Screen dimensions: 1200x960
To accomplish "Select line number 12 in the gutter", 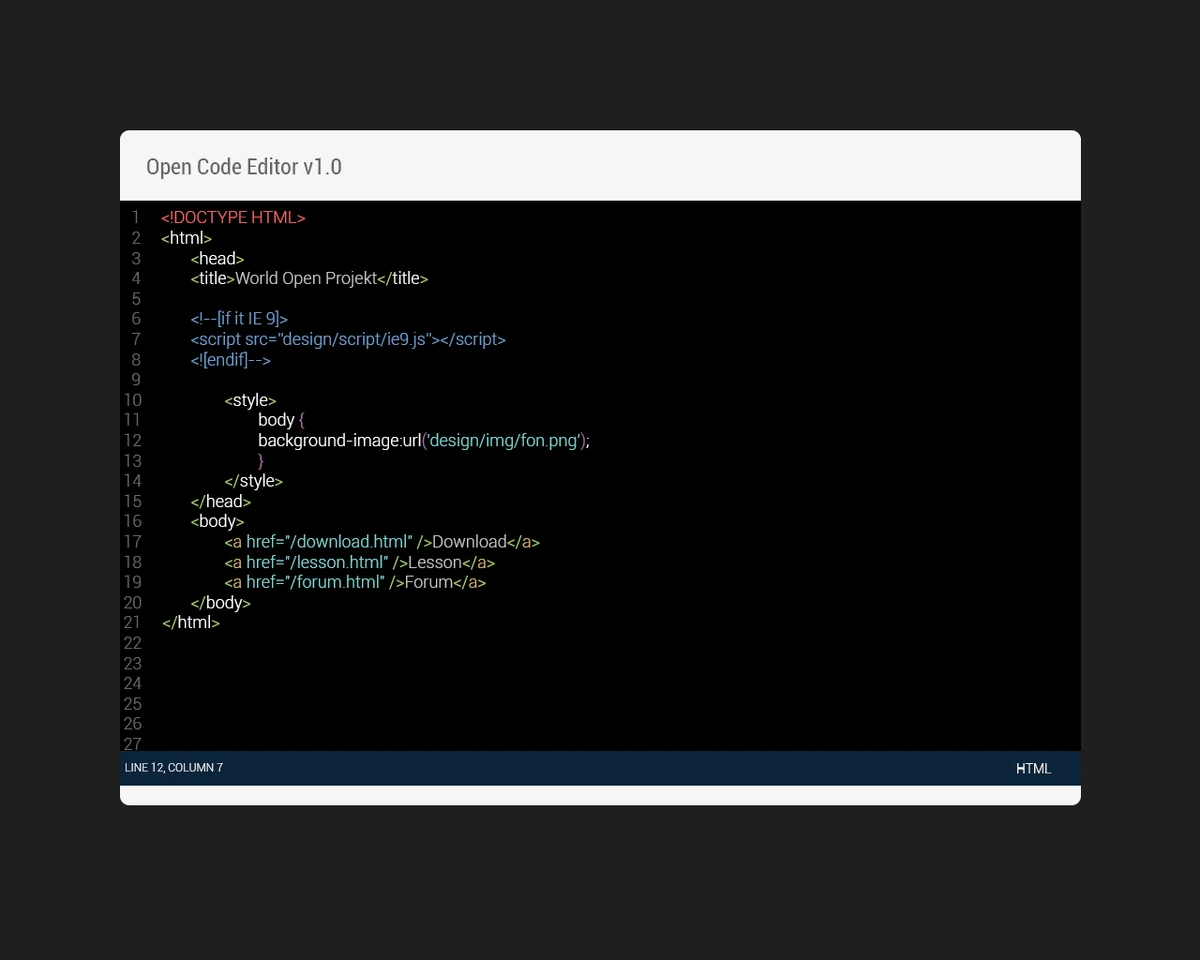I will tap(132, 440).
